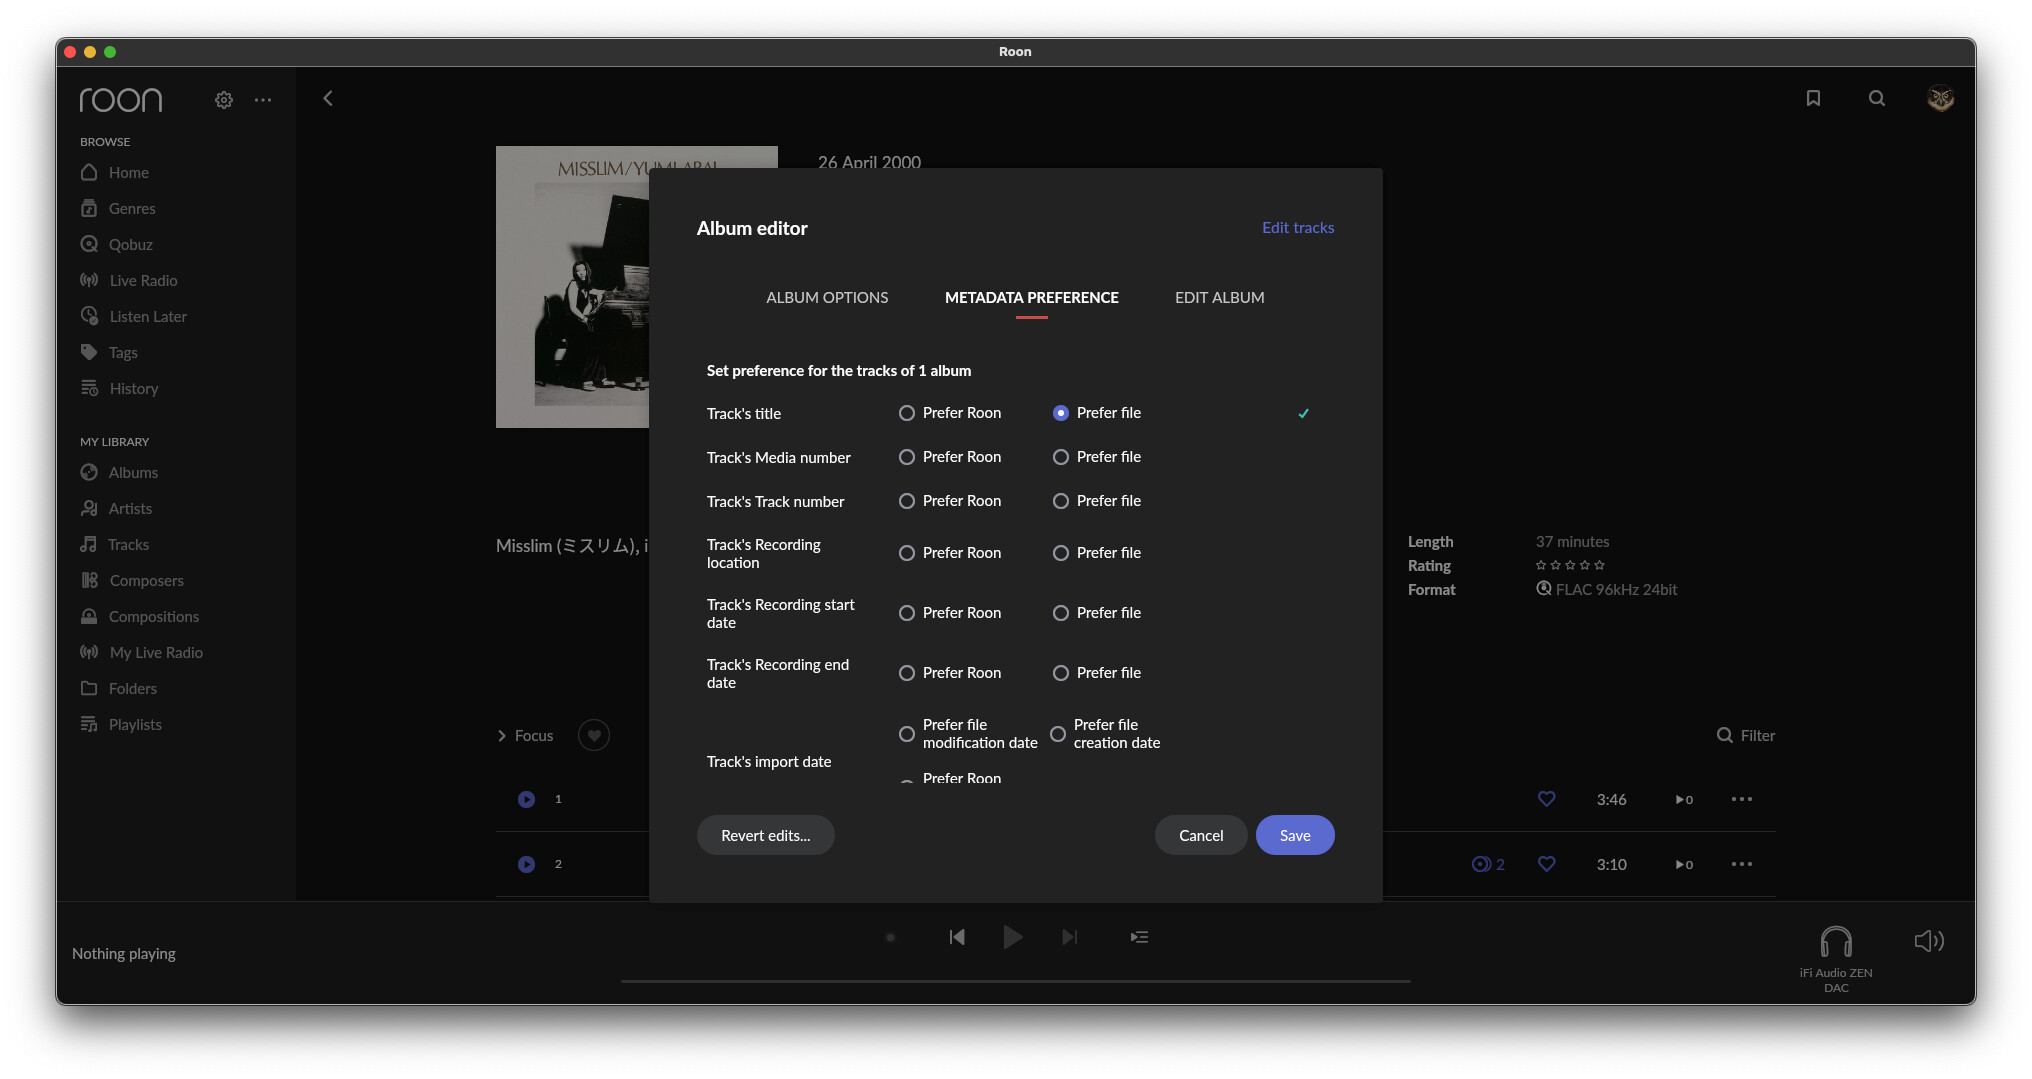Favorite track 1 with the heart icon

coord(1546,799)
